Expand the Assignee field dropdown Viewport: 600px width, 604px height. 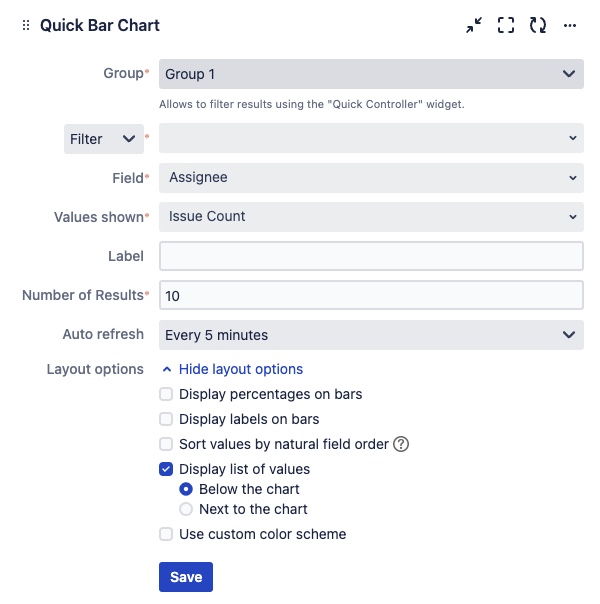tap(371, 177)
